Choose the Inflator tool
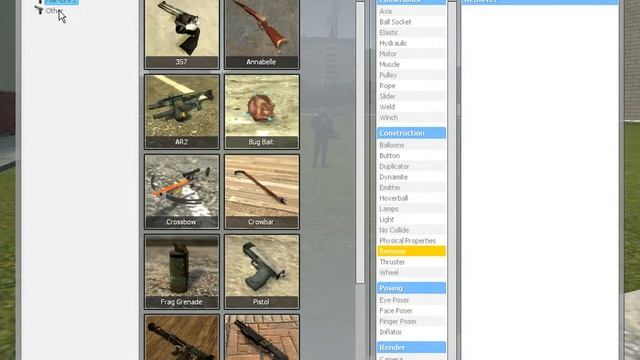640x360 pixels. pyautogui.click(x=411, y=332)
